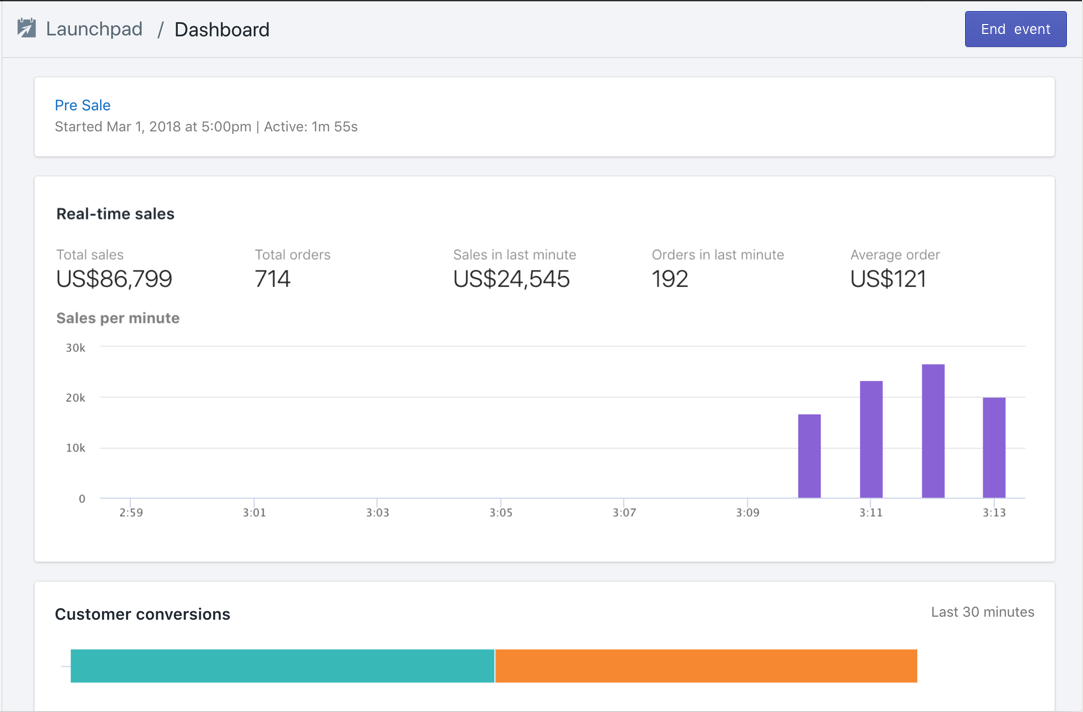Click Orders in last minute value 192
Image resolution: width=1083 pixels, height=712 pixels.
pos(669,279)
